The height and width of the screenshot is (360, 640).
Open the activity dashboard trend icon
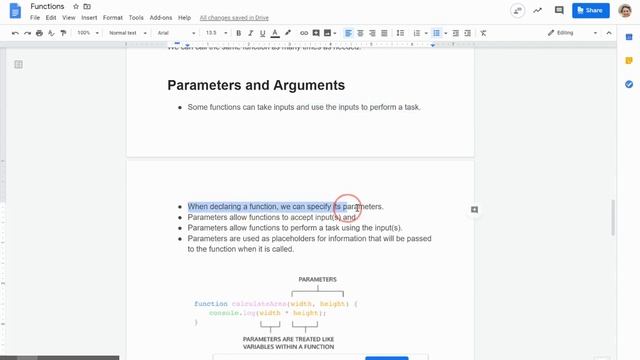pyautogui.click(x=538, y=11)
